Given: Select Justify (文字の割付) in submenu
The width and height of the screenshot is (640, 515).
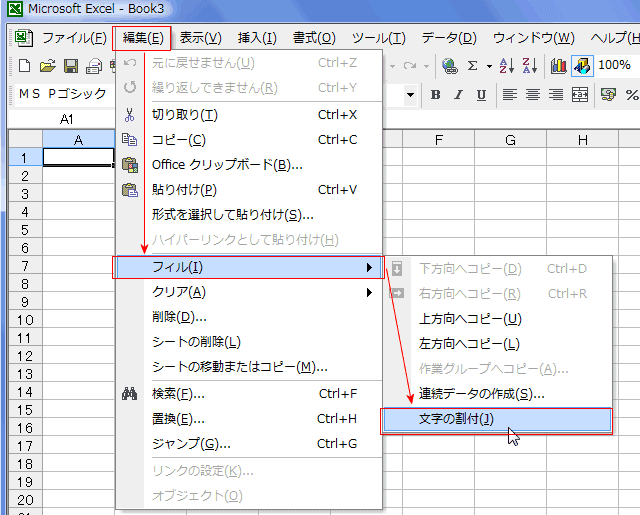Looking at the screenshot, I should pyautogui.click(x=497, y=420).
